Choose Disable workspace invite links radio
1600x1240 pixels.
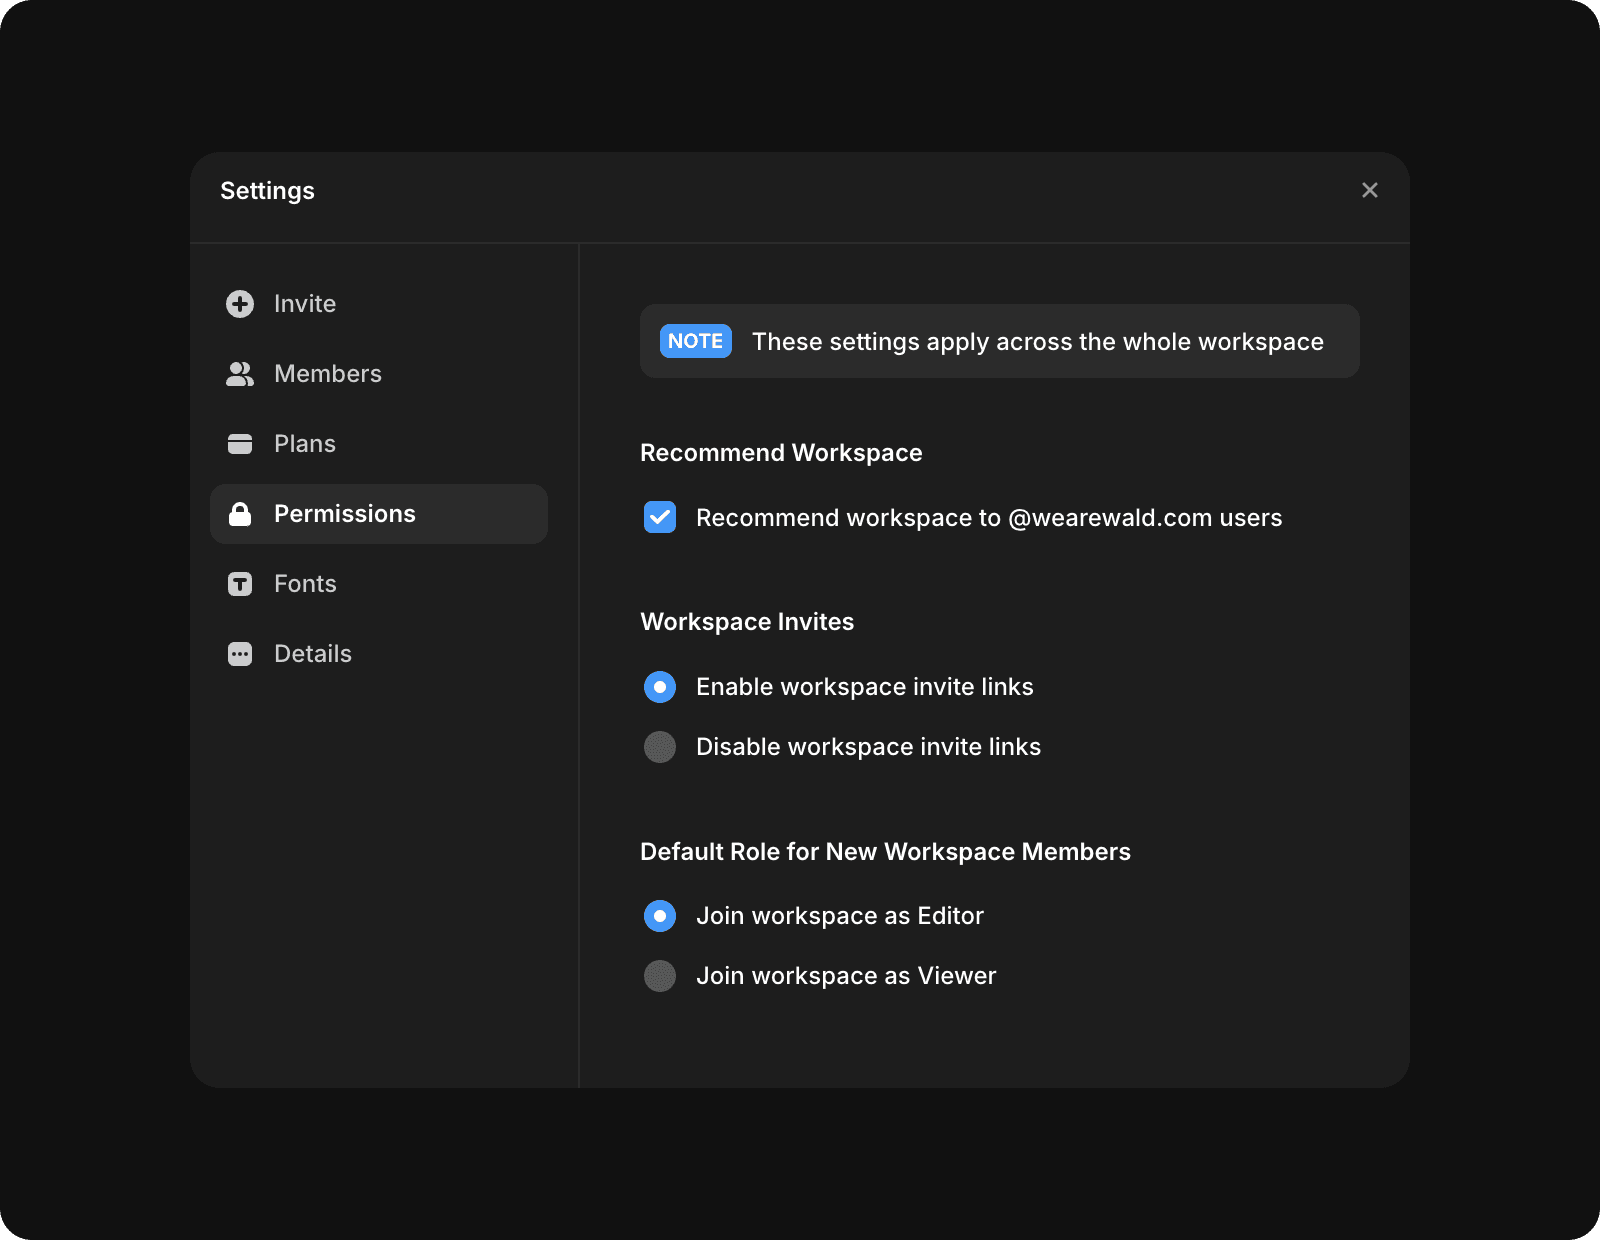coord(660,747)
